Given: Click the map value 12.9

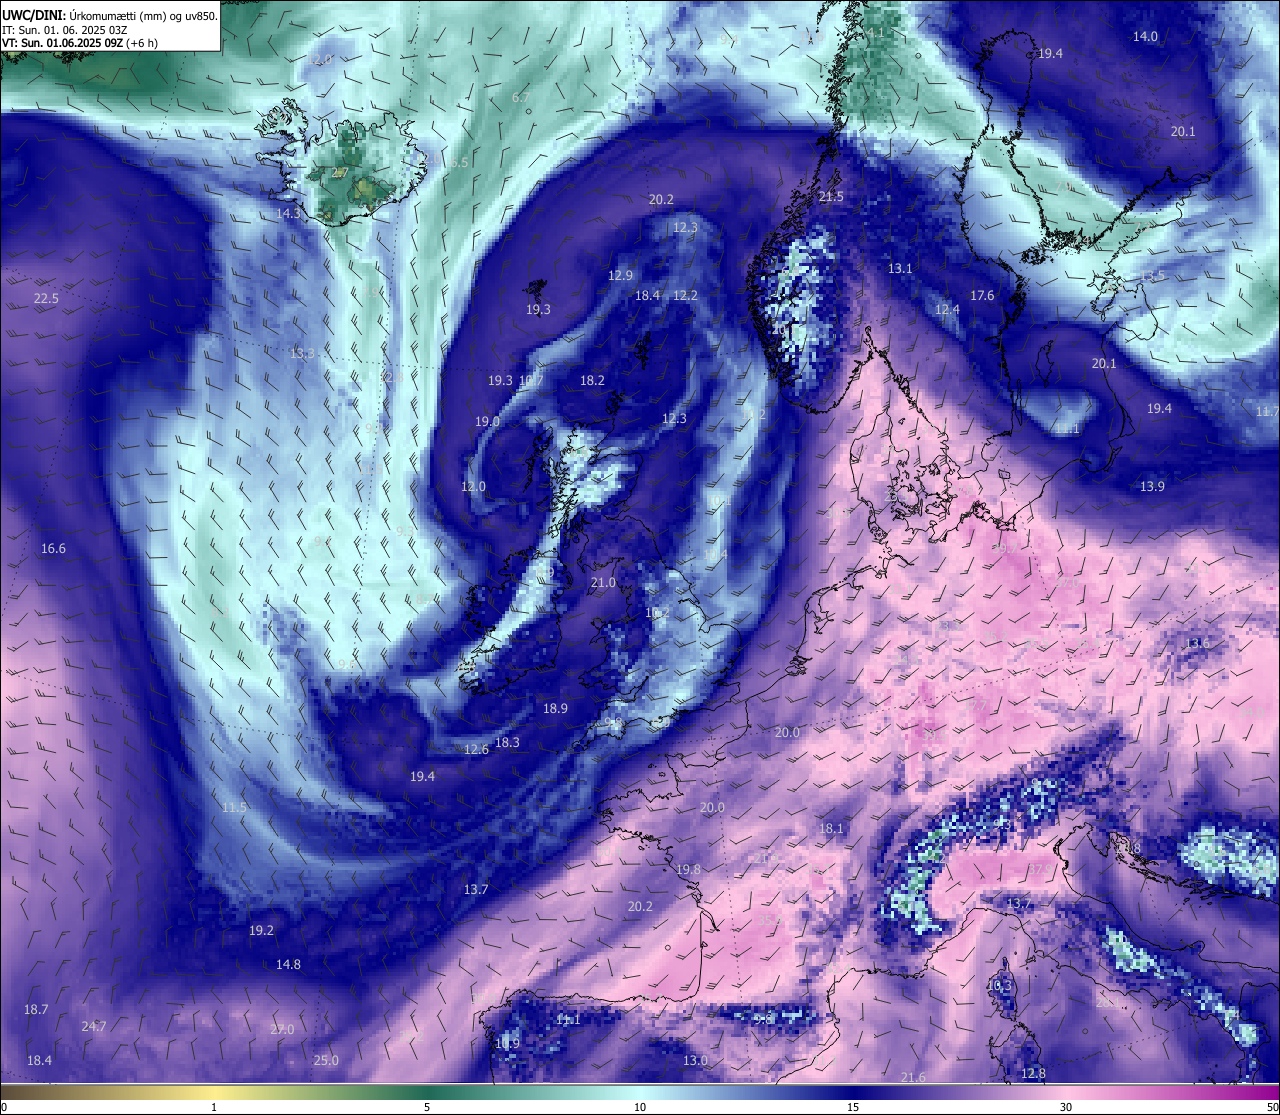Looking at the screenshot, I should point(620,276).
